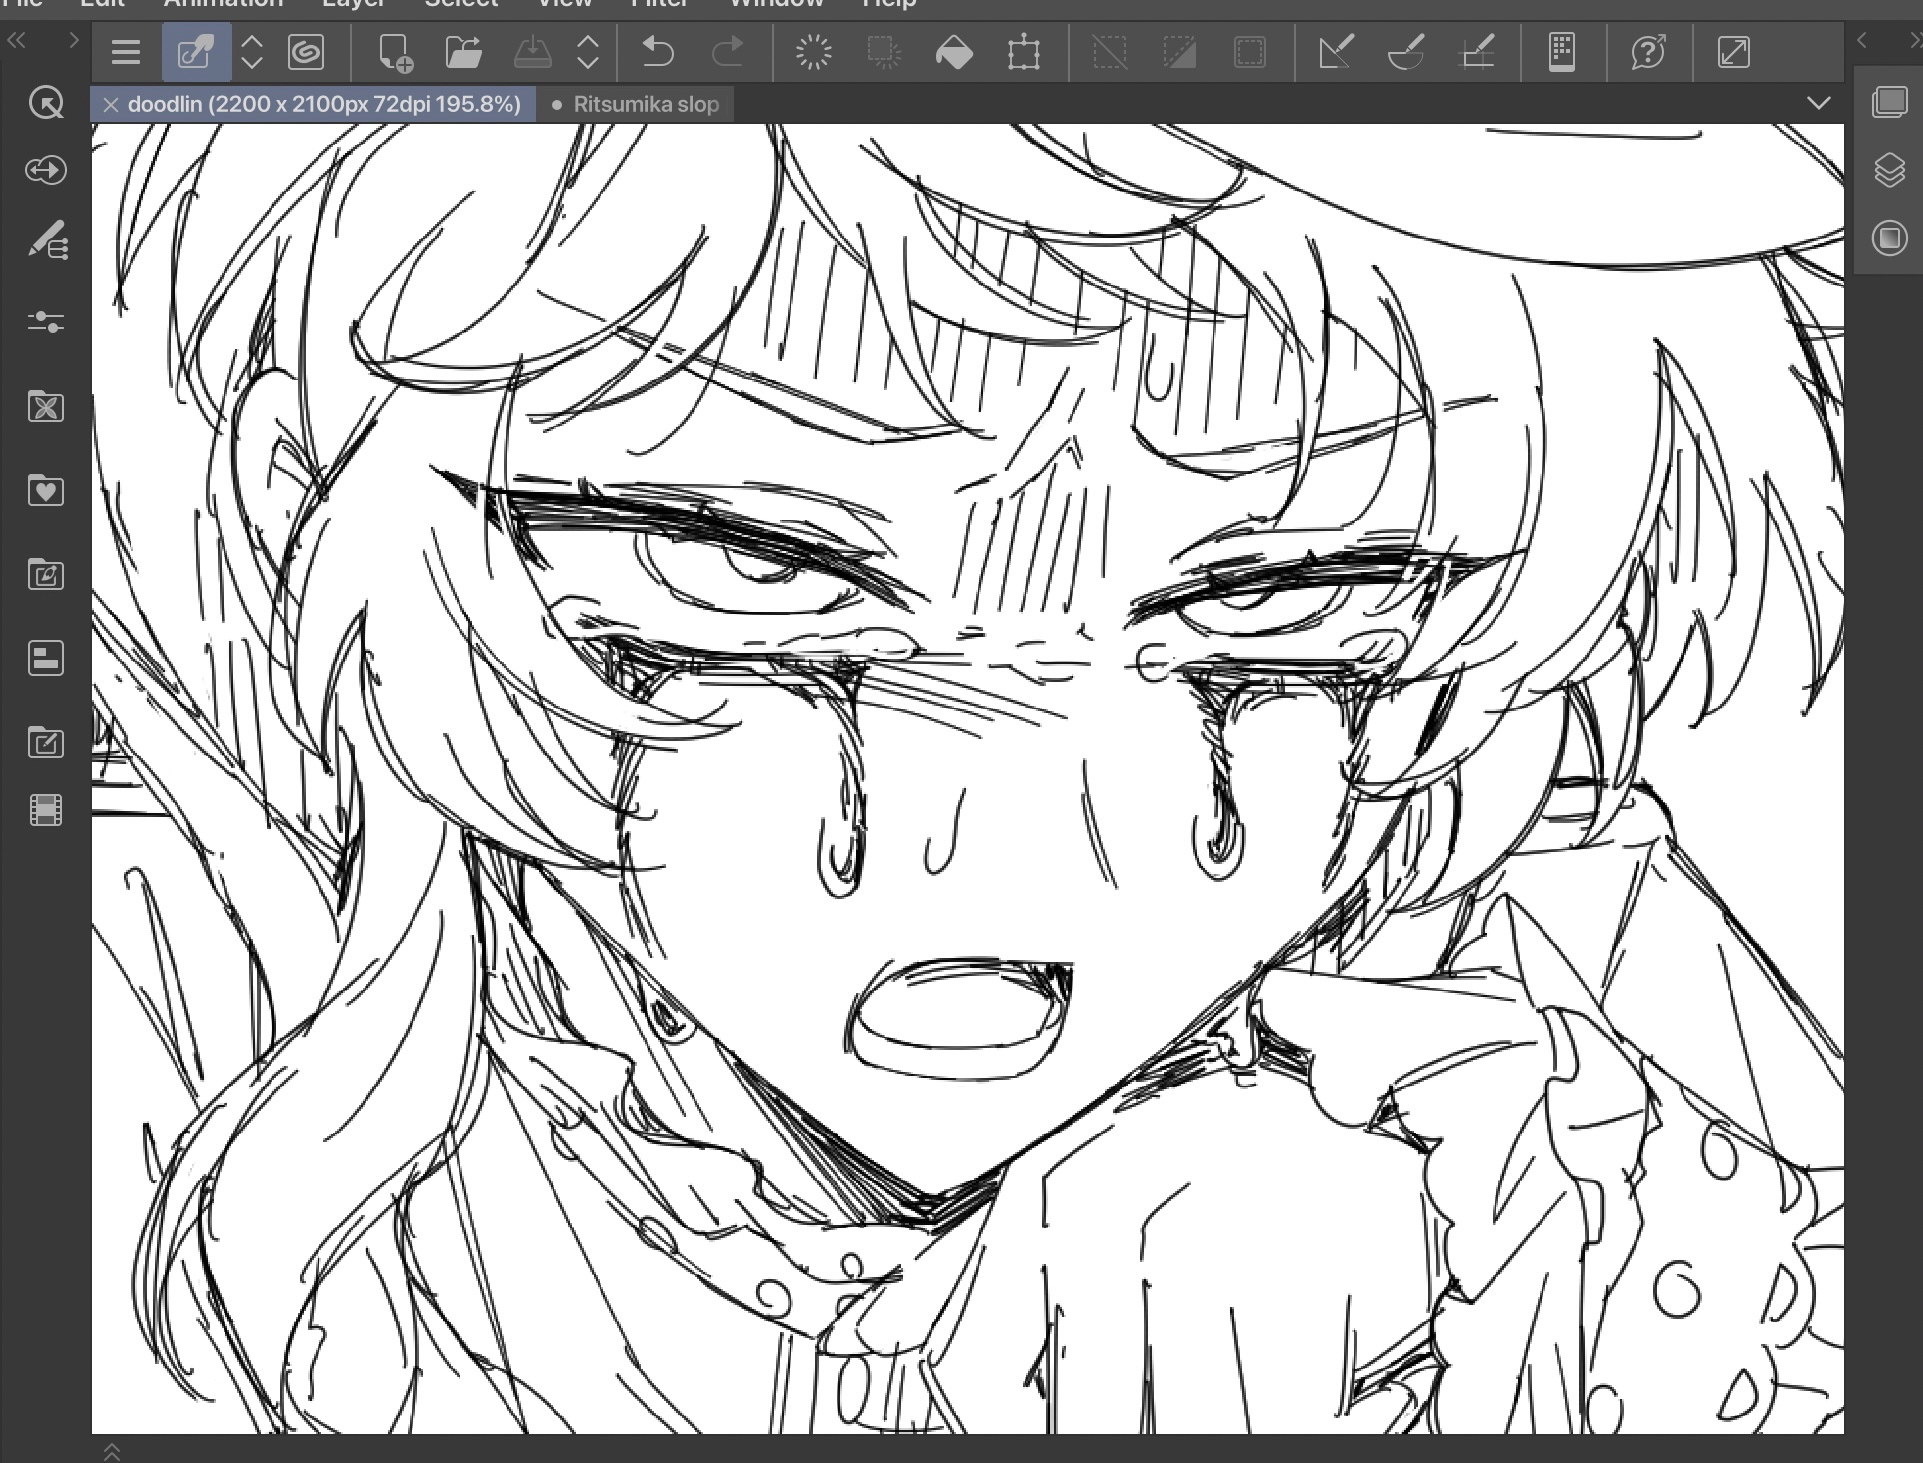Open the hamburger menu in command bar
The image size is (1923, 1463).
(125, 52)
